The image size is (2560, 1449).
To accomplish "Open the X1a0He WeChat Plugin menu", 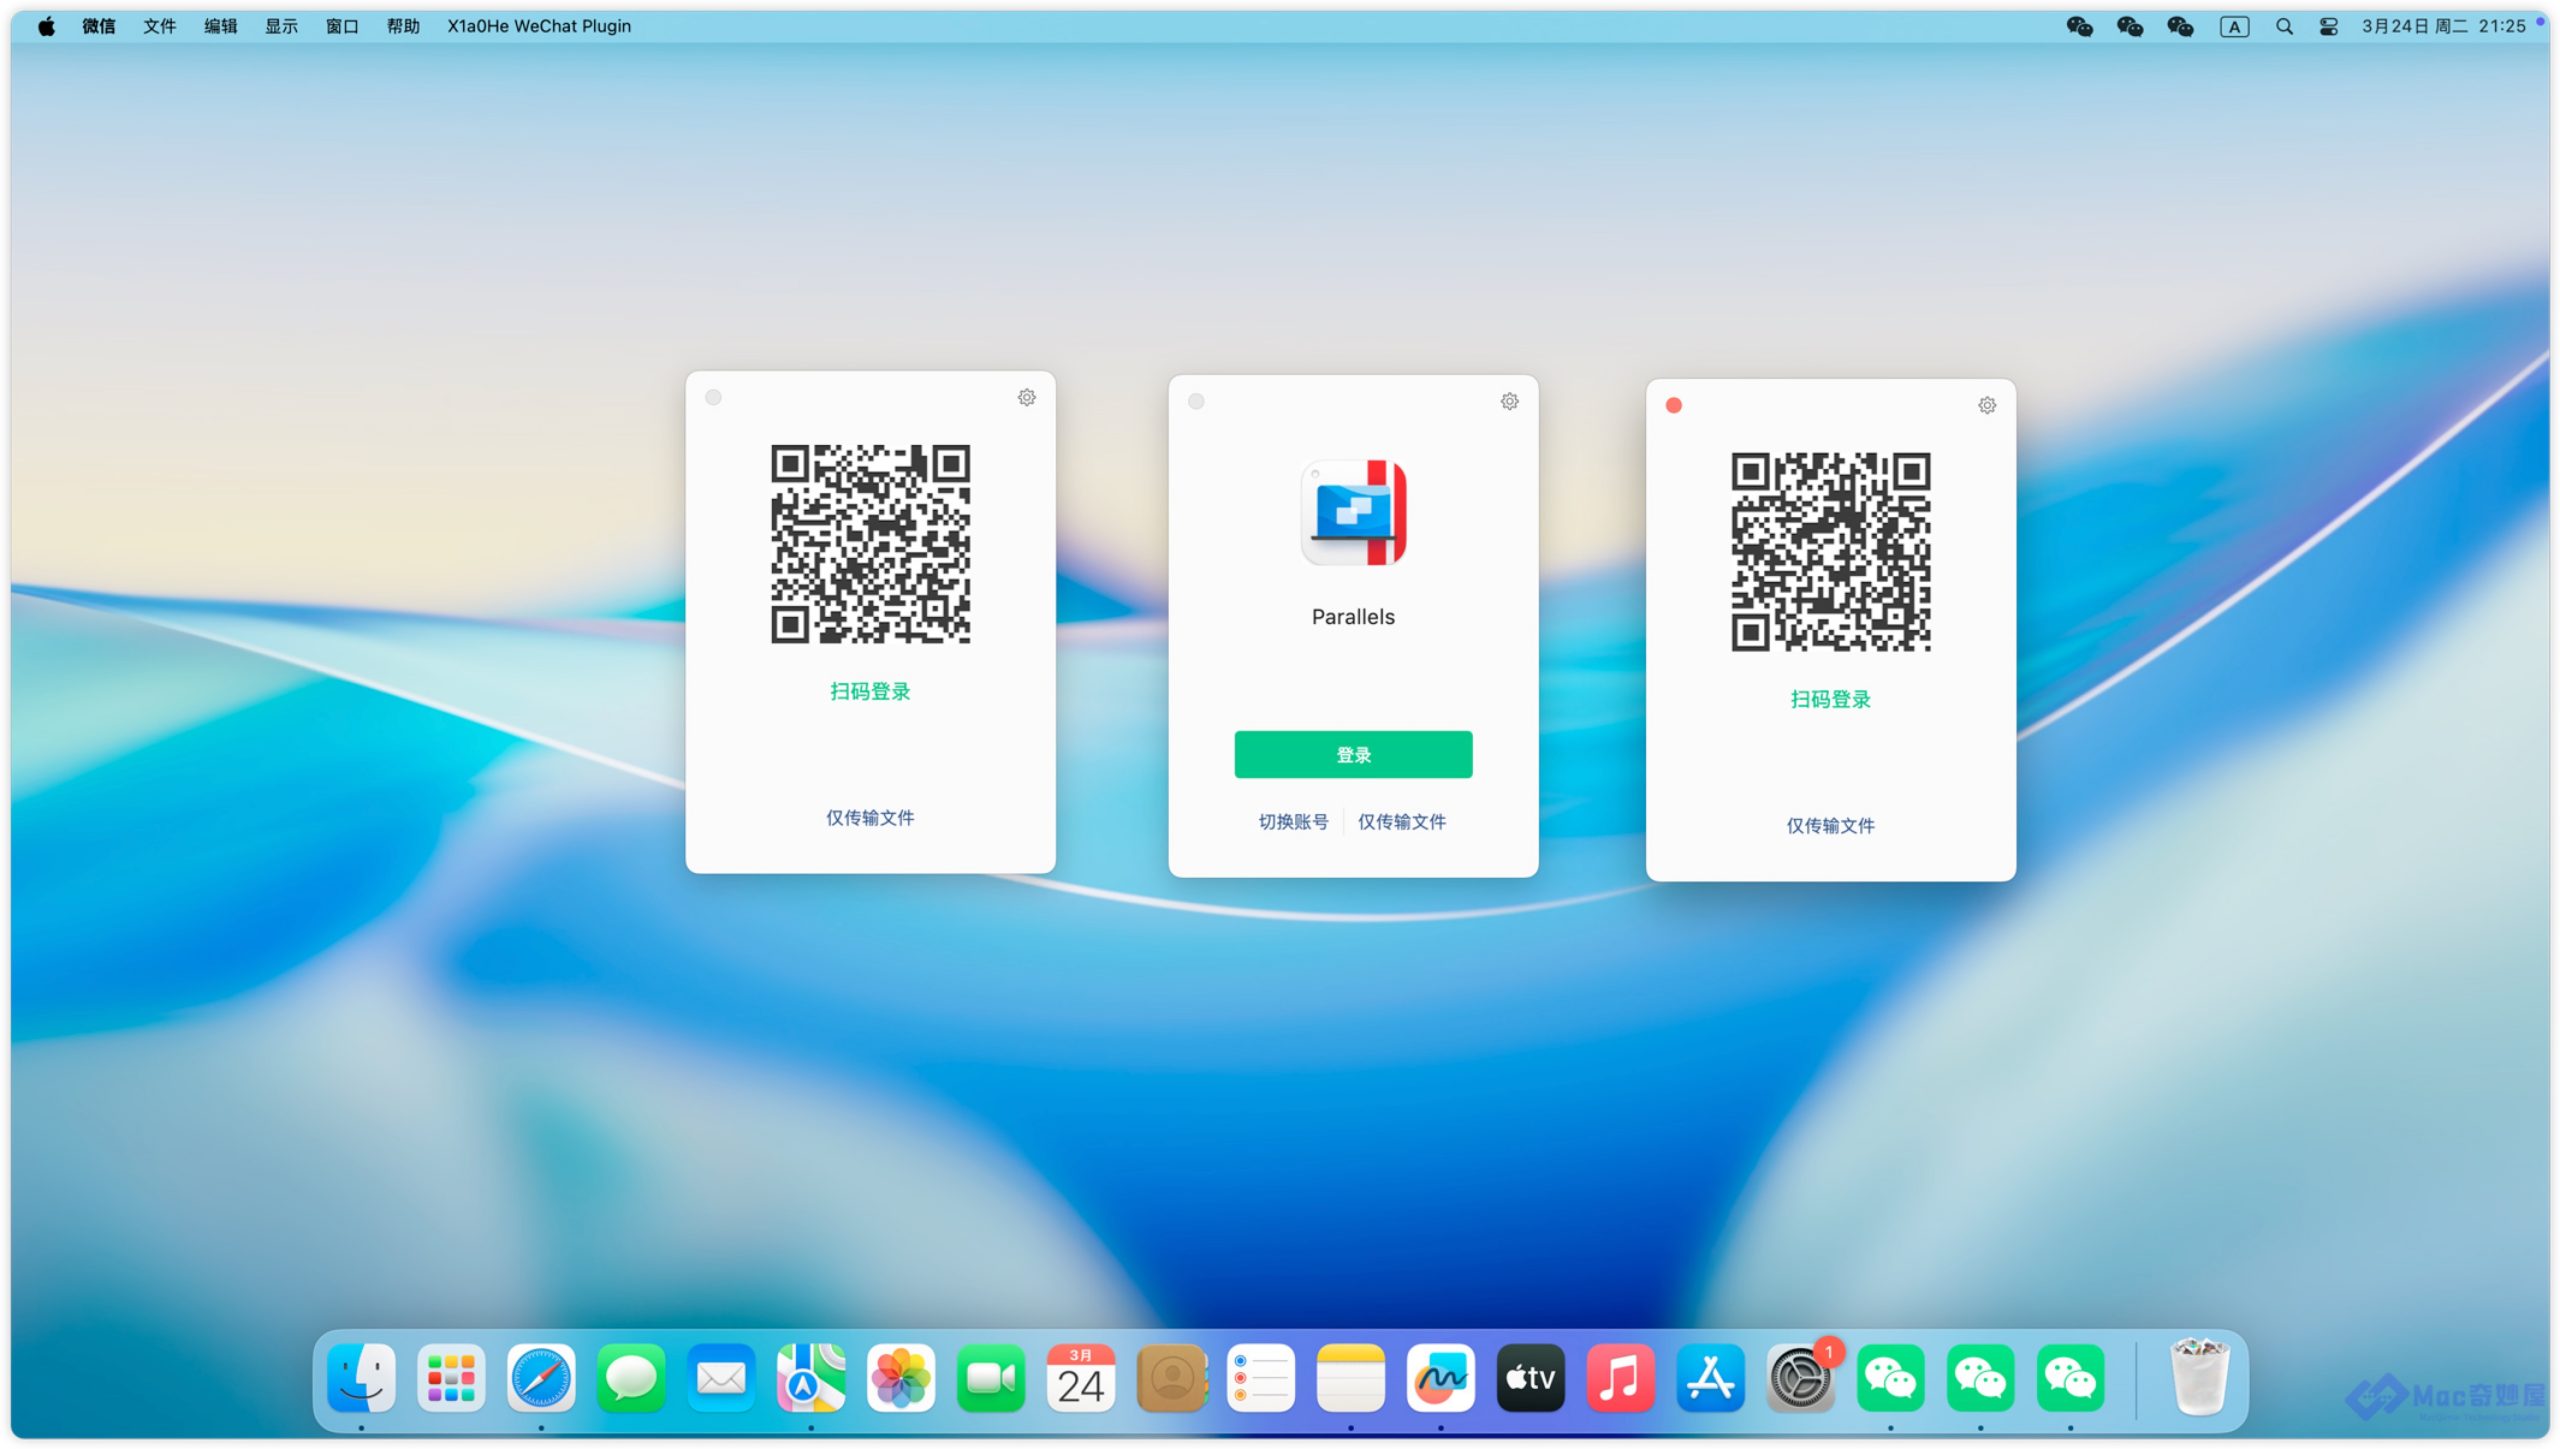I will (x=538, y=26).
